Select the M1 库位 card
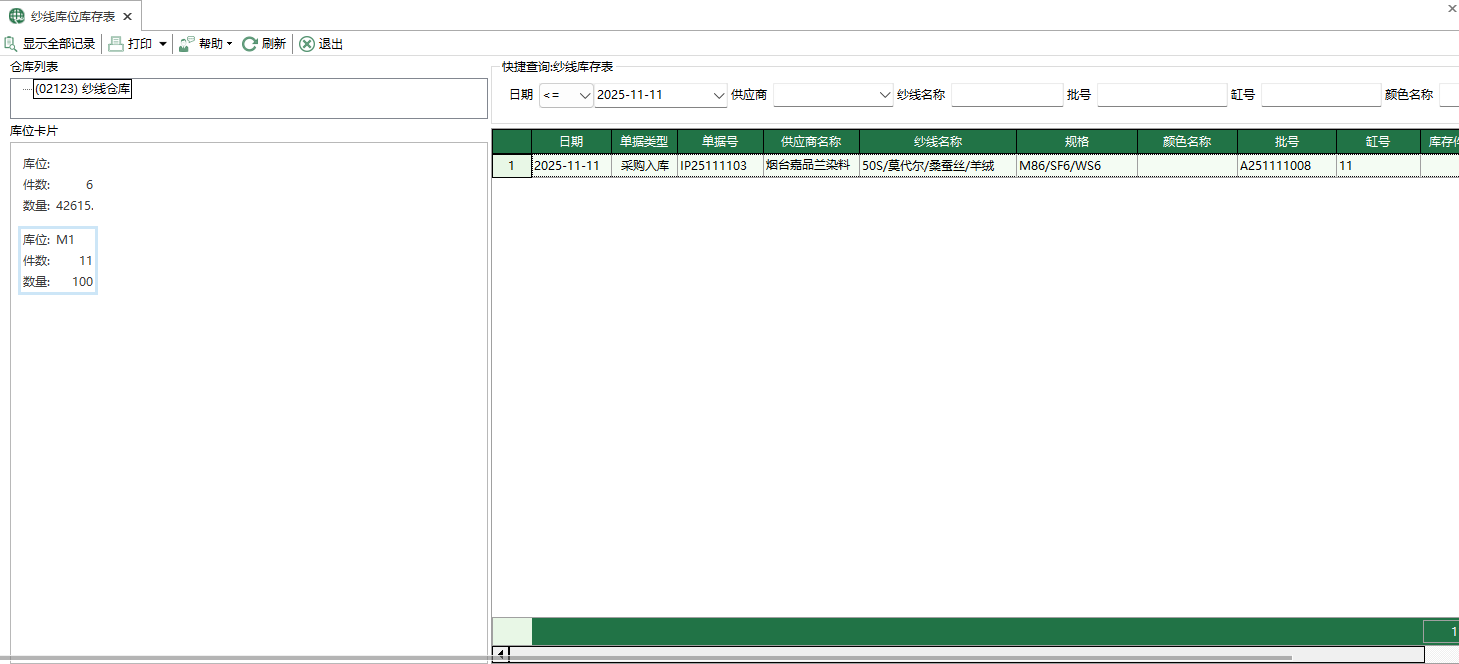 click(57, 260)
